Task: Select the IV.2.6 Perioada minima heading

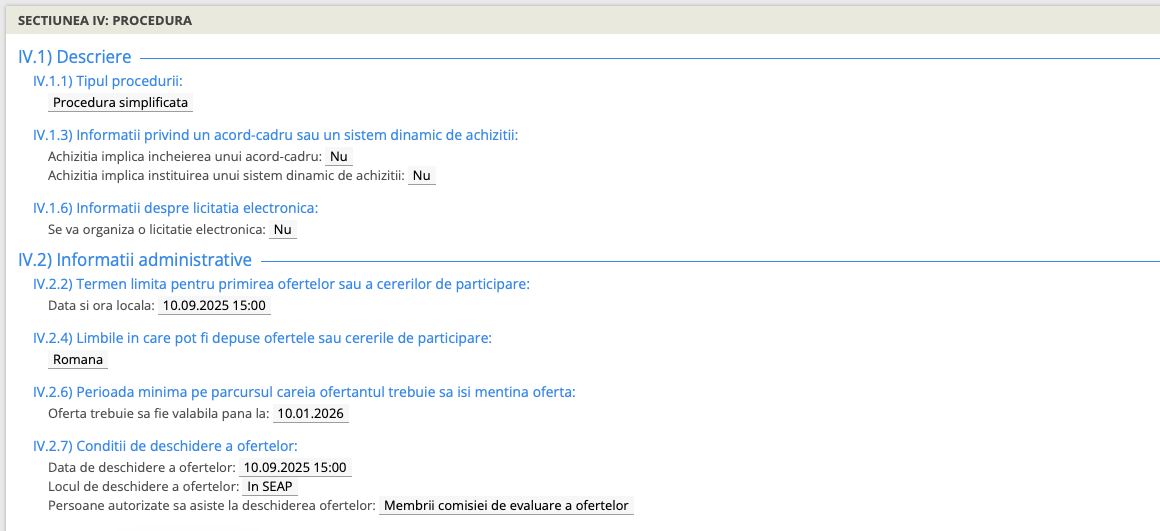Action: [x=304, y=392]
